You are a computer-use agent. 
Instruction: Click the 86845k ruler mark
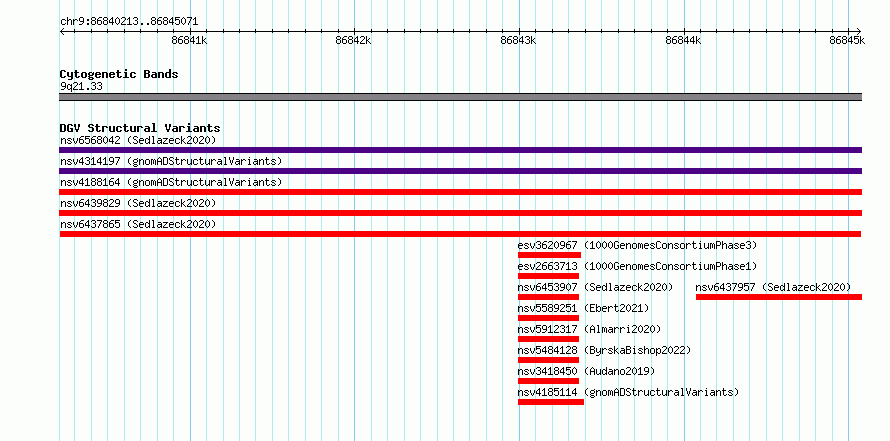pyautogui.click(x=847, y=40)
